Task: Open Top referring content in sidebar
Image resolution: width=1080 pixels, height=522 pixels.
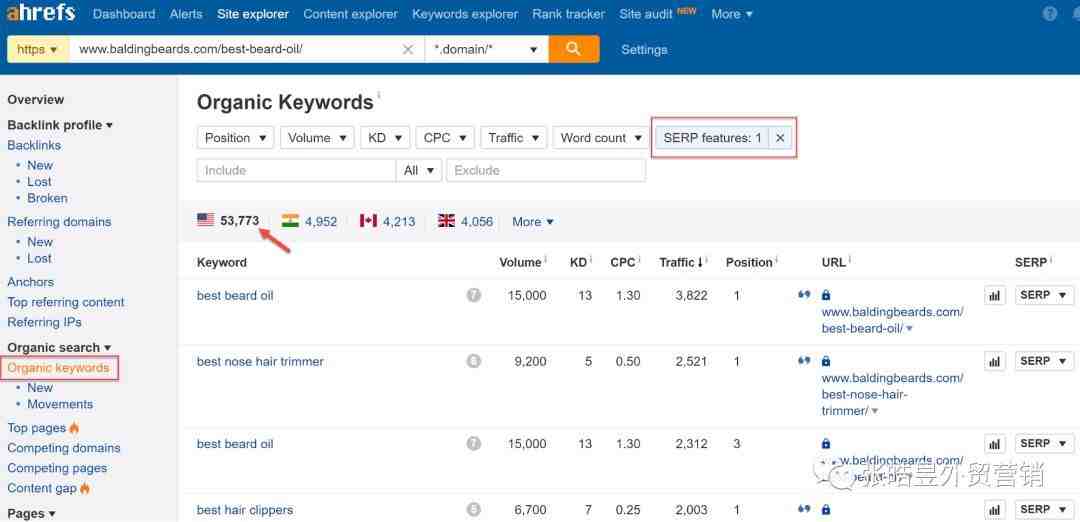Action: (66, 302)
